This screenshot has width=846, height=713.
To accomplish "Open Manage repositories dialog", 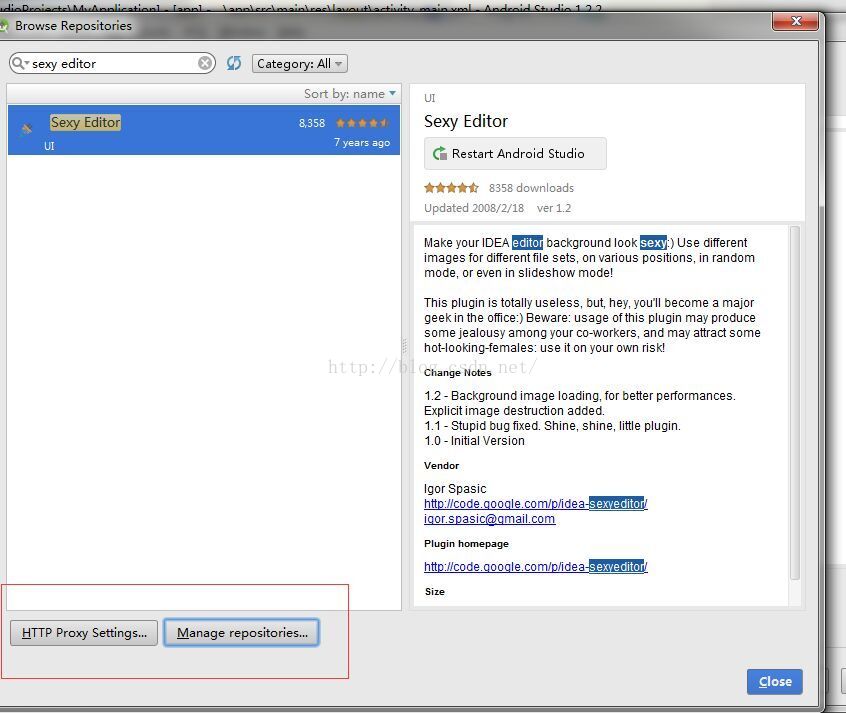I will tap(242, 633).
